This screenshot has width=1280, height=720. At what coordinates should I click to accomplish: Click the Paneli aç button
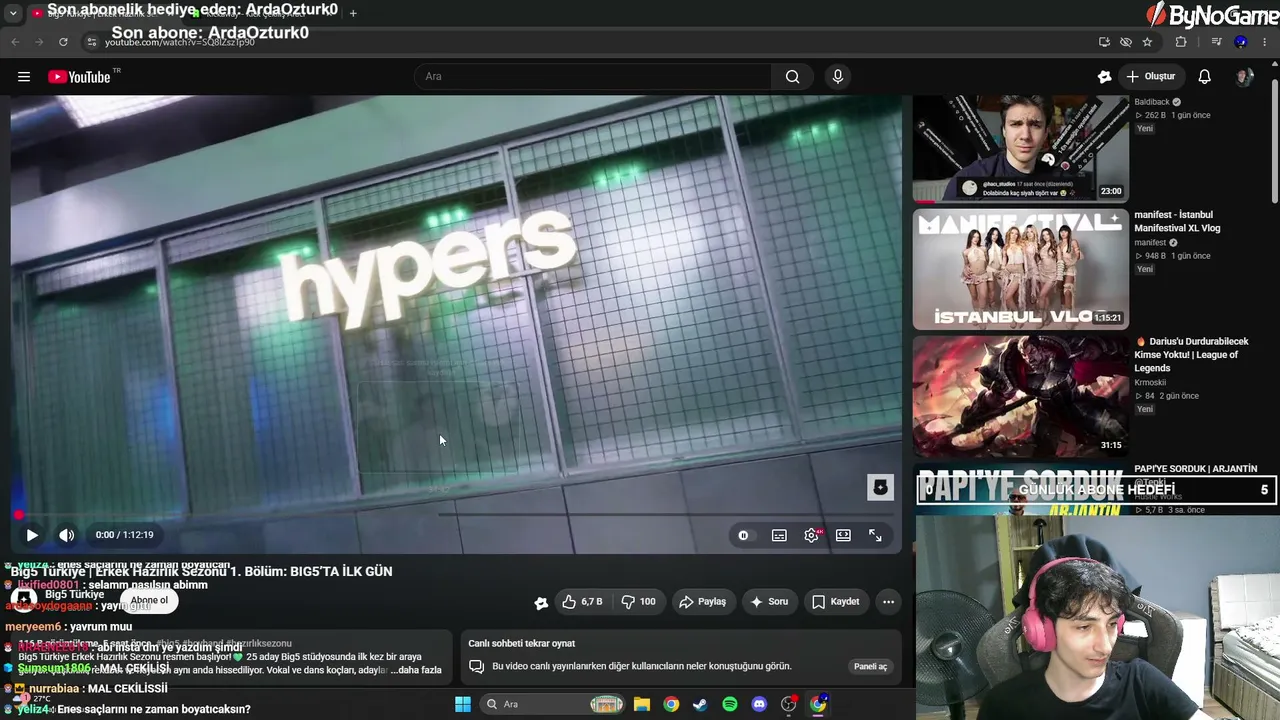[870, 666]
